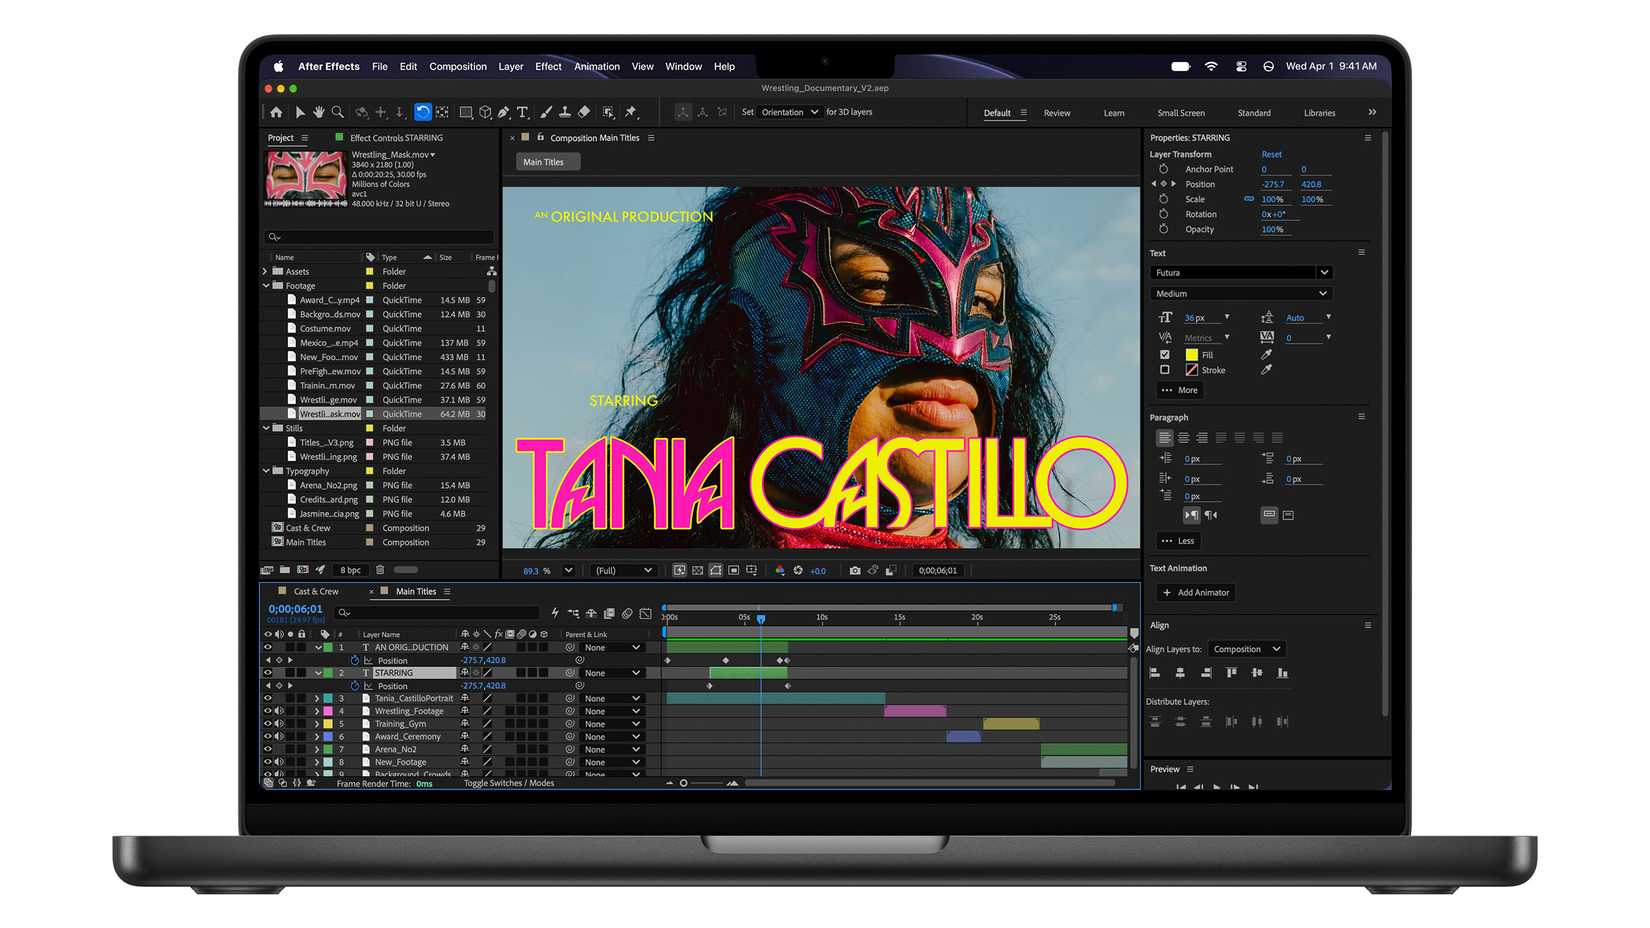Screen dimensions: 1650x928
Task: Click the yellow Fill color swatch
Action: click(x=1191, y=355)
